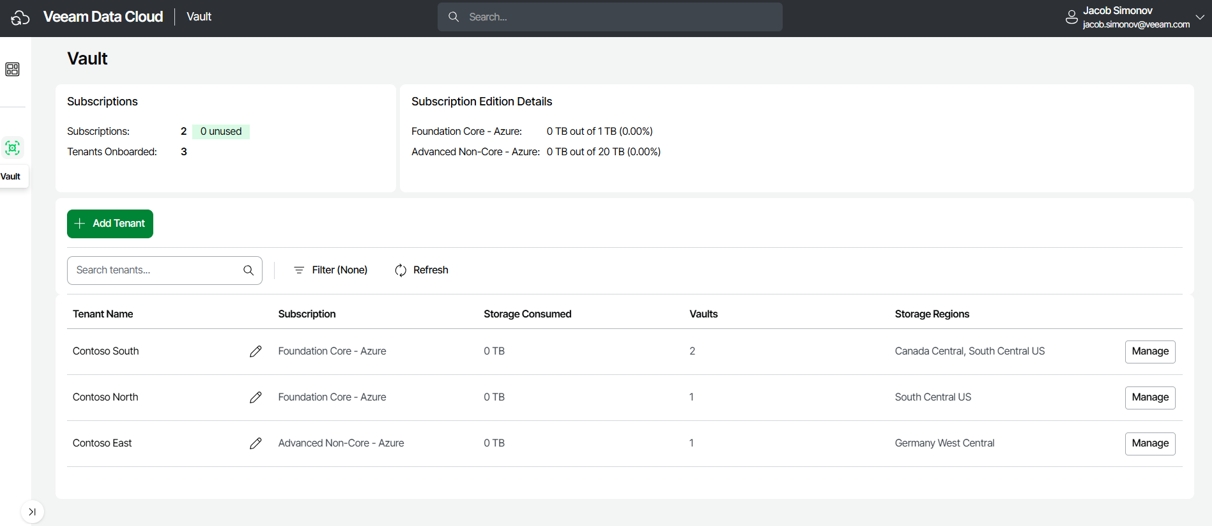Click the Tenants Onboarded label
The image size is (1212, 526).
click(112, 152)
